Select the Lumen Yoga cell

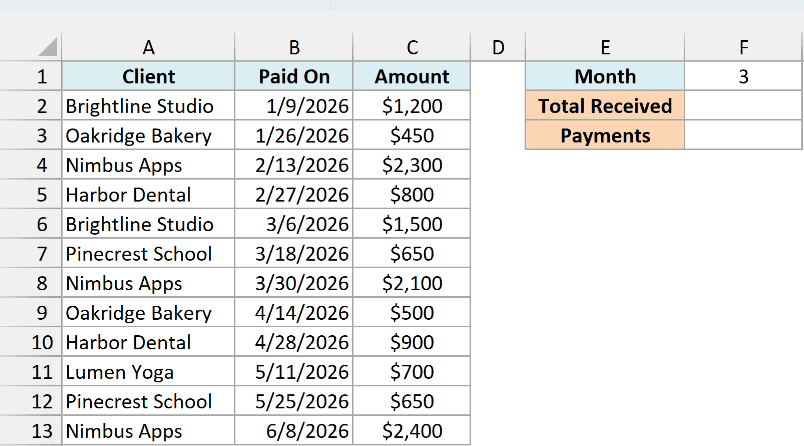point(148,372)
